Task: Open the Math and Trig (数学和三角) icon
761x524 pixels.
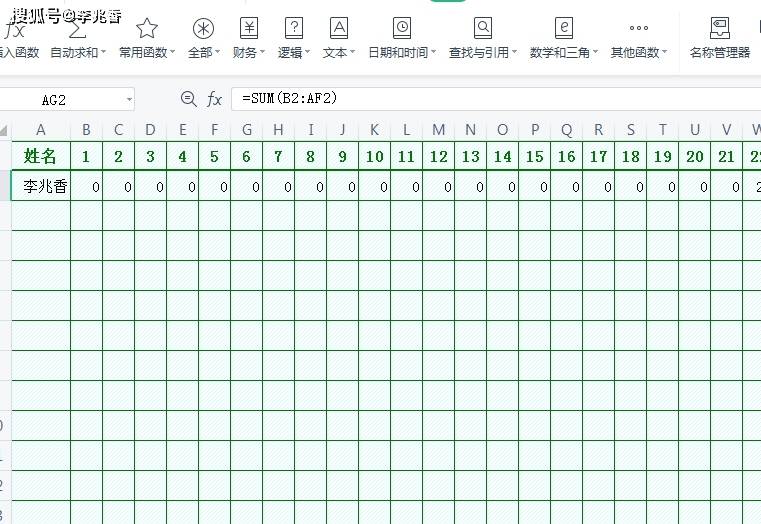Action: tap(564, 28)
